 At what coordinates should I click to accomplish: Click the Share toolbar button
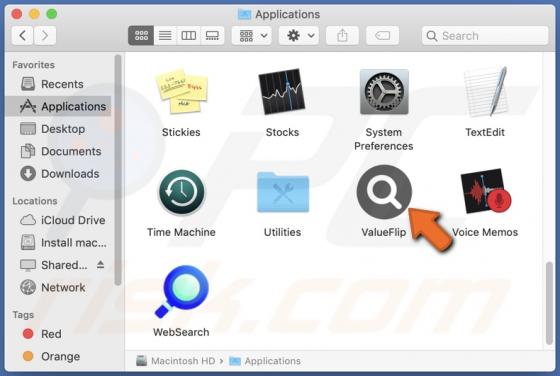[342, 35]
